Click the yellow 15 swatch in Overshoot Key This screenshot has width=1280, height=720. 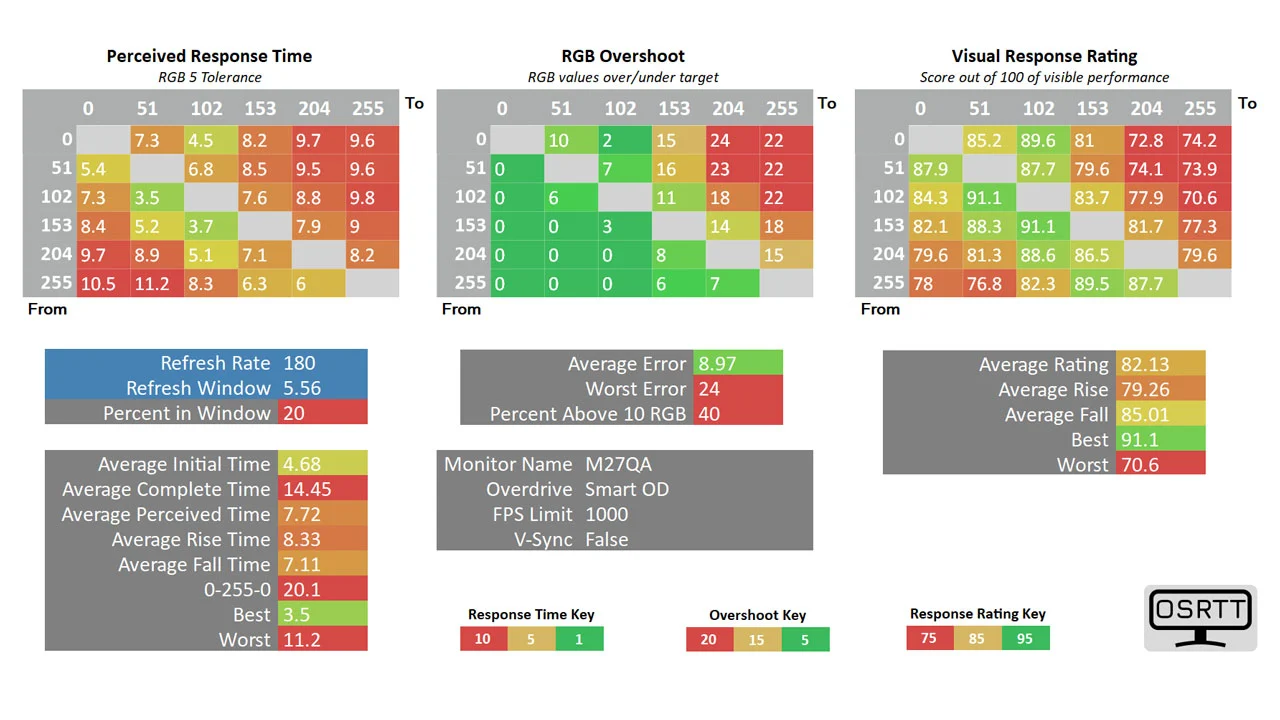coord(758,639)
